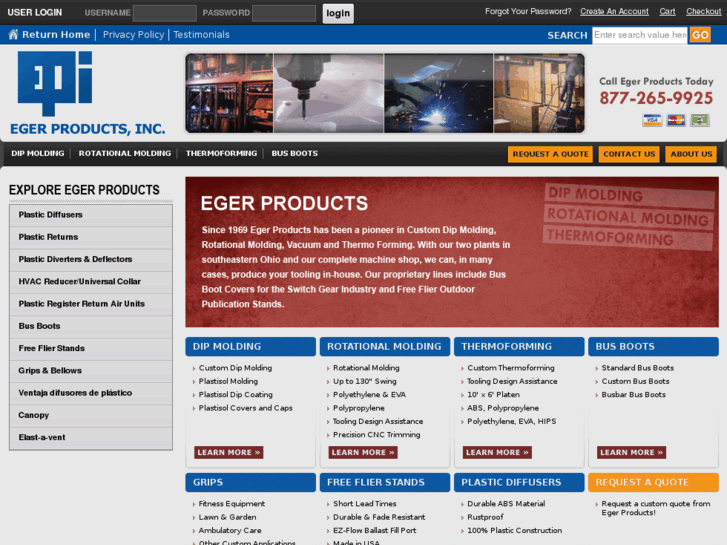This screenshot has width=727, height=545.
Task: Click the Thermoforming card header
Action: (x=519, y=346)
